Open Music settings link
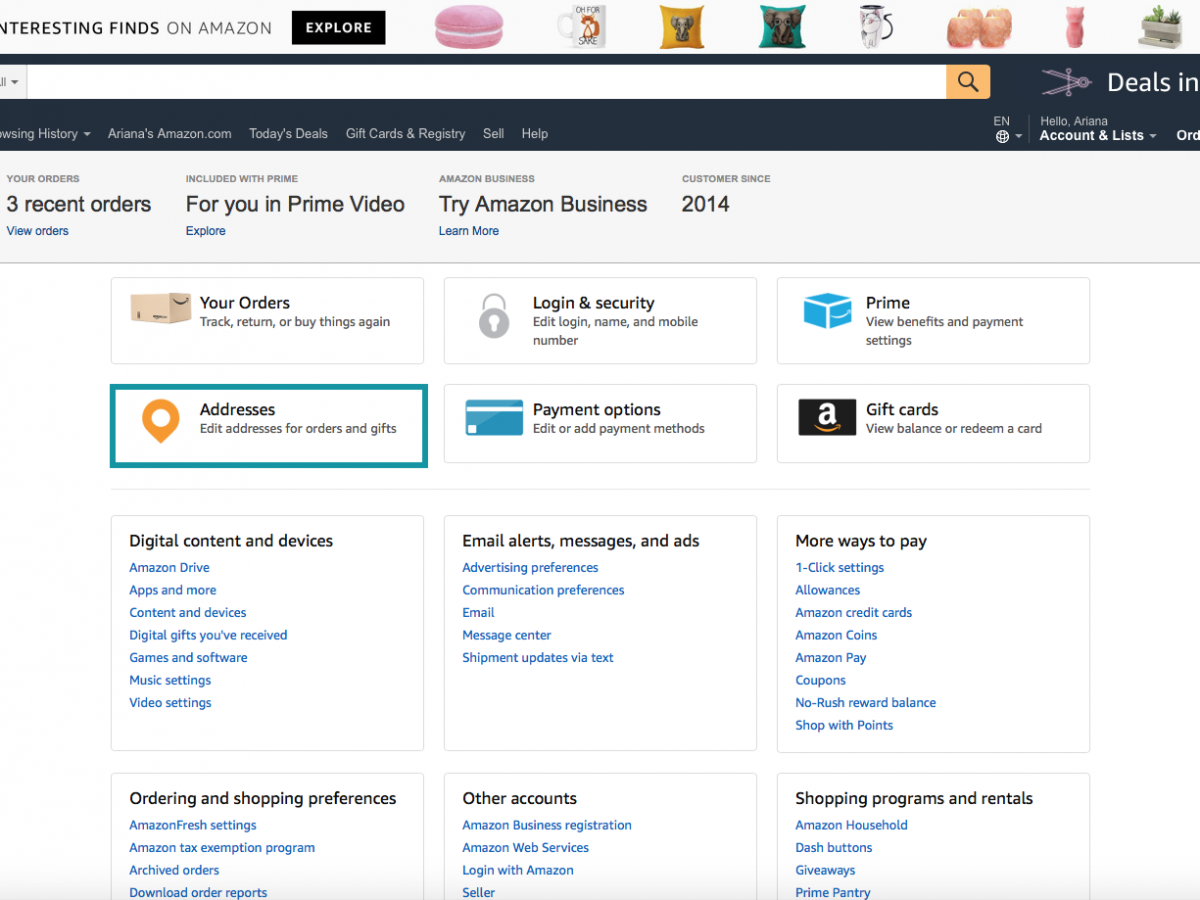 tap(170, 680)
